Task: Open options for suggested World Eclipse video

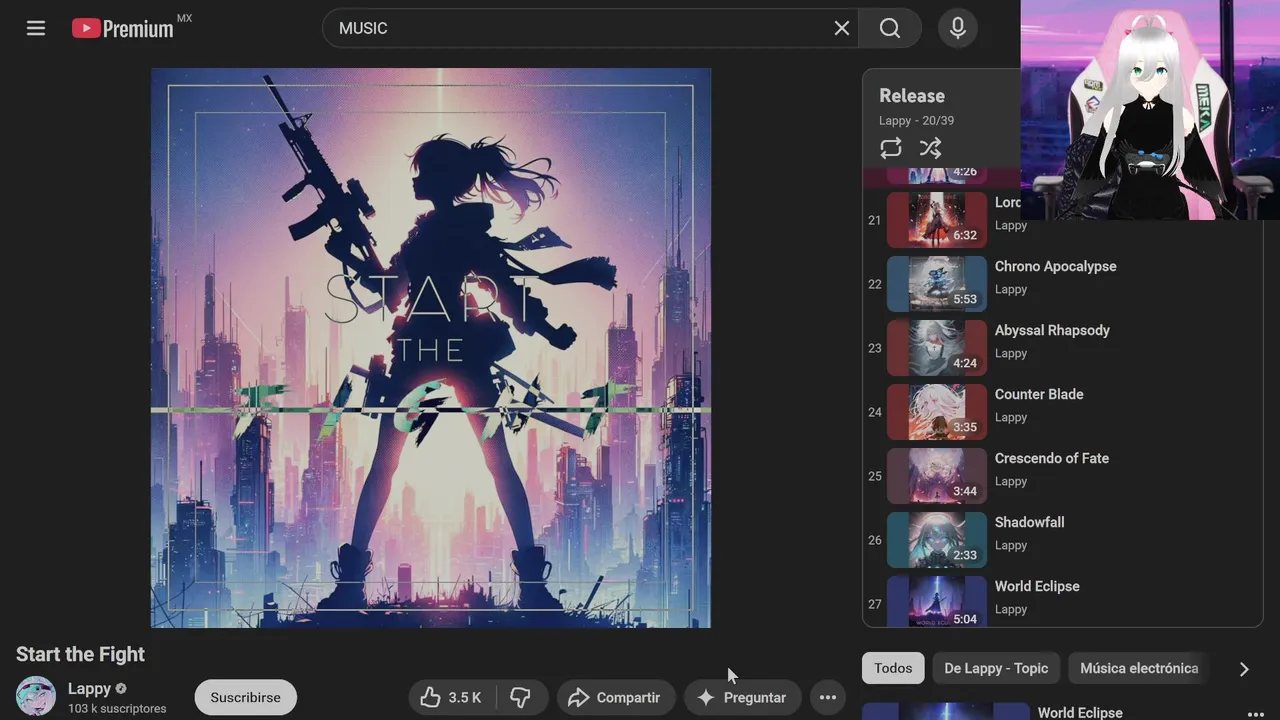Action: [1256, 713]
